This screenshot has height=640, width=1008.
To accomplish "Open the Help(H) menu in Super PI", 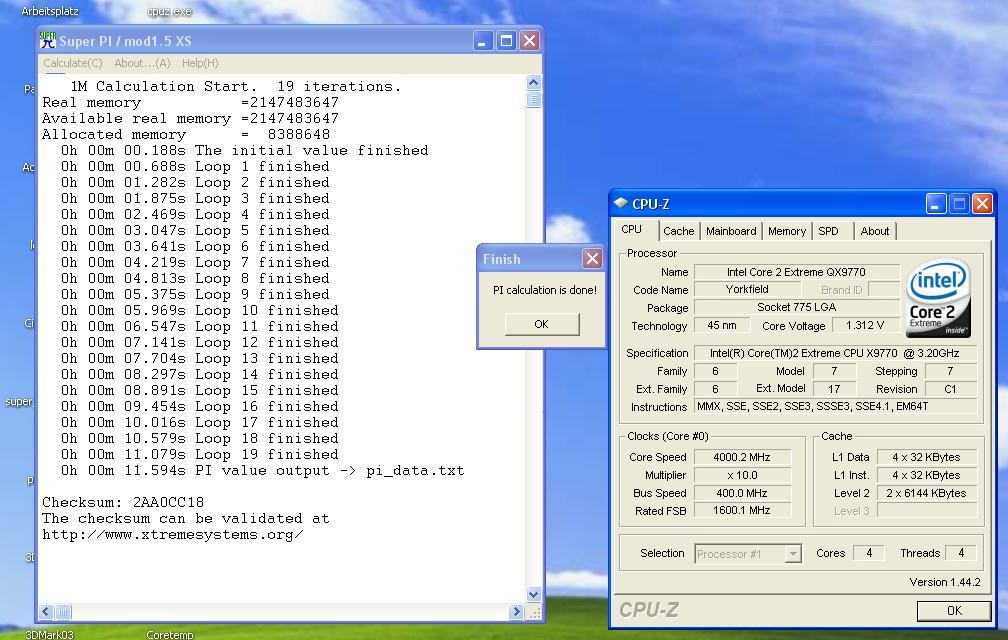I will pos(200,63).
